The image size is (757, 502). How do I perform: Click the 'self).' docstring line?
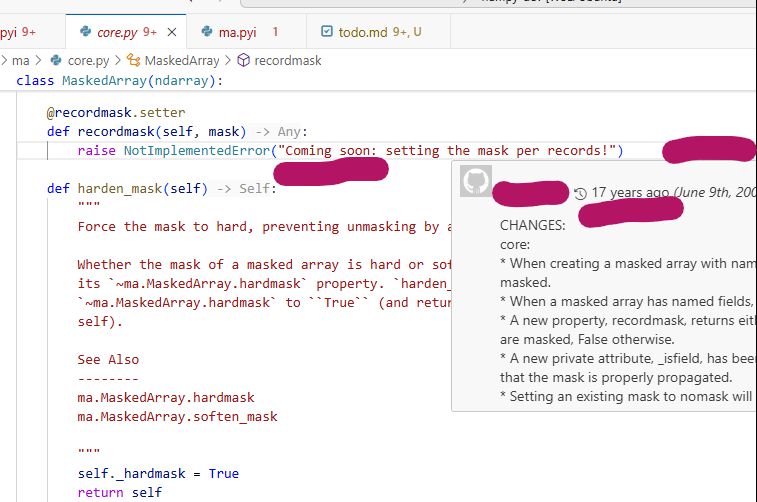[100, 321]
